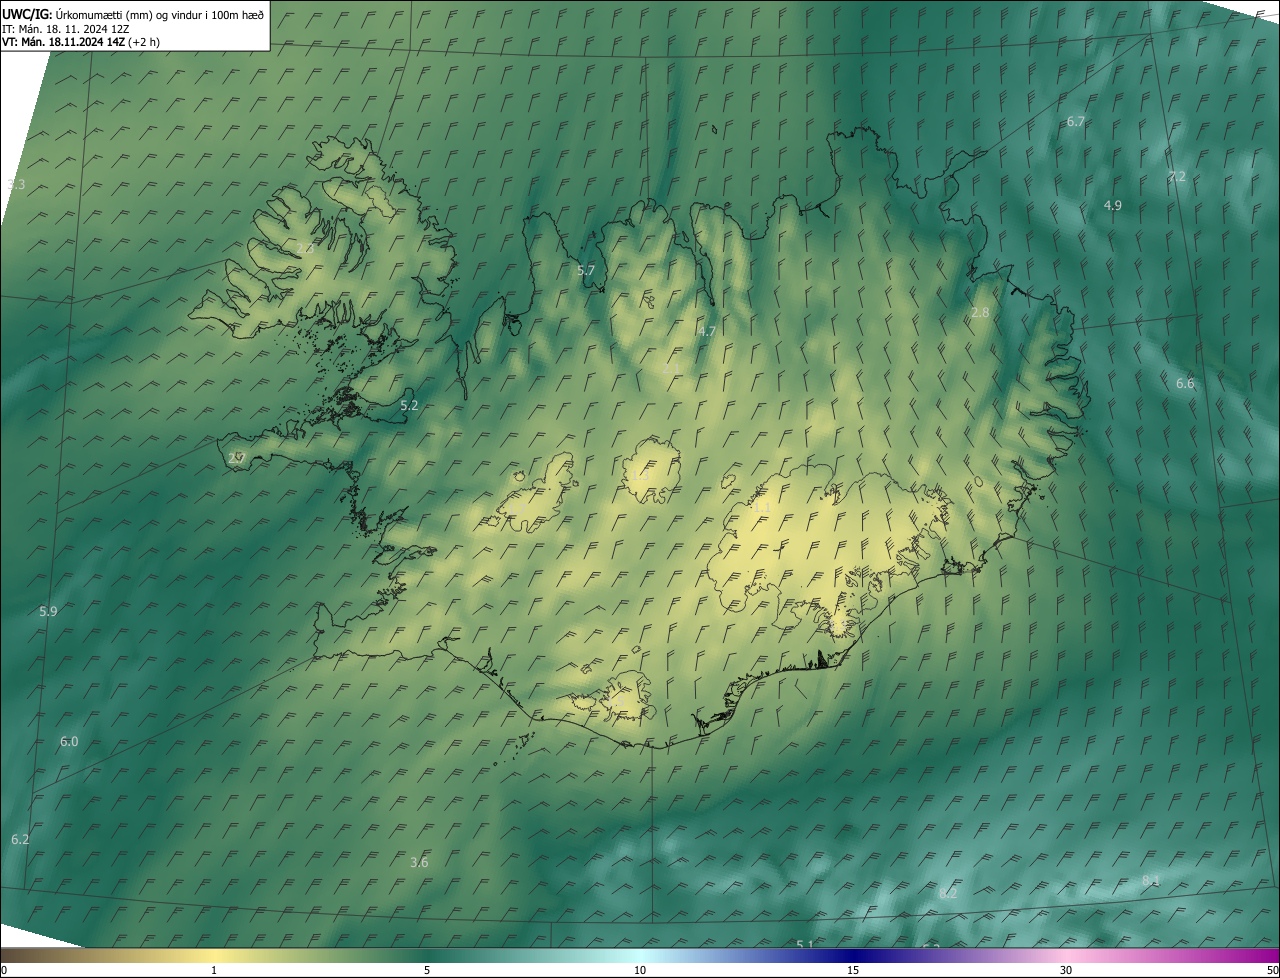Click the 7.2 value label on the map
This screenshot has width=1280, height=978.
click(1177, 176)
